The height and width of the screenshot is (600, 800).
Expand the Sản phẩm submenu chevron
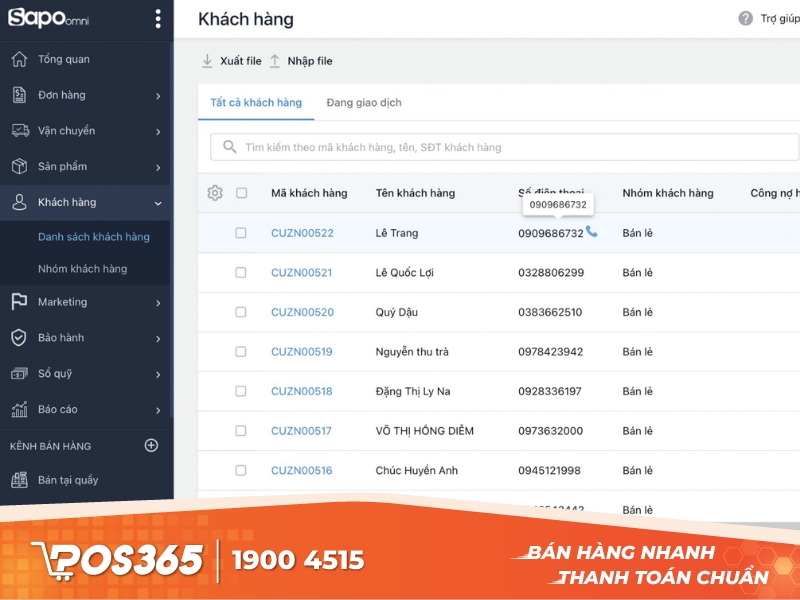[158, 167]
